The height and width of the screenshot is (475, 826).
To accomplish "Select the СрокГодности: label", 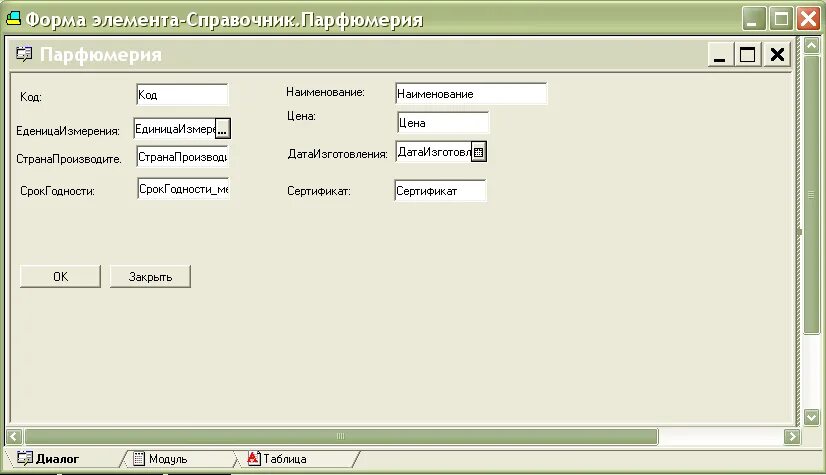I will pyautogui.click(x=57, y=191).
